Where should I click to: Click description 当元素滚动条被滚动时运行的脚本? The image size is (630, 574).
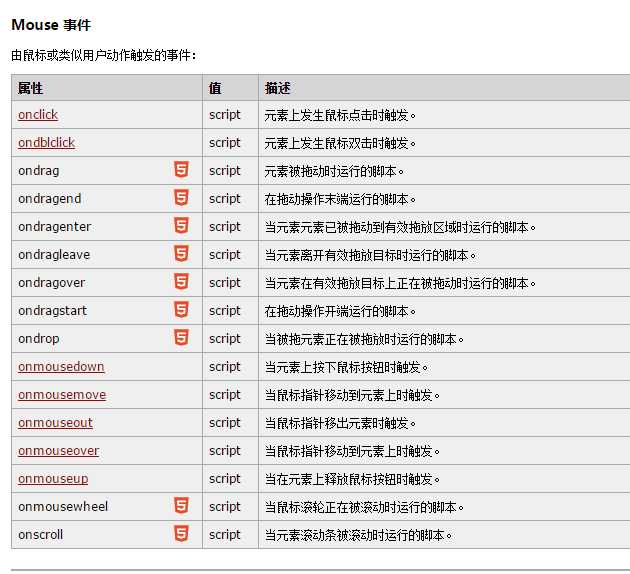[x=358, y=535]
